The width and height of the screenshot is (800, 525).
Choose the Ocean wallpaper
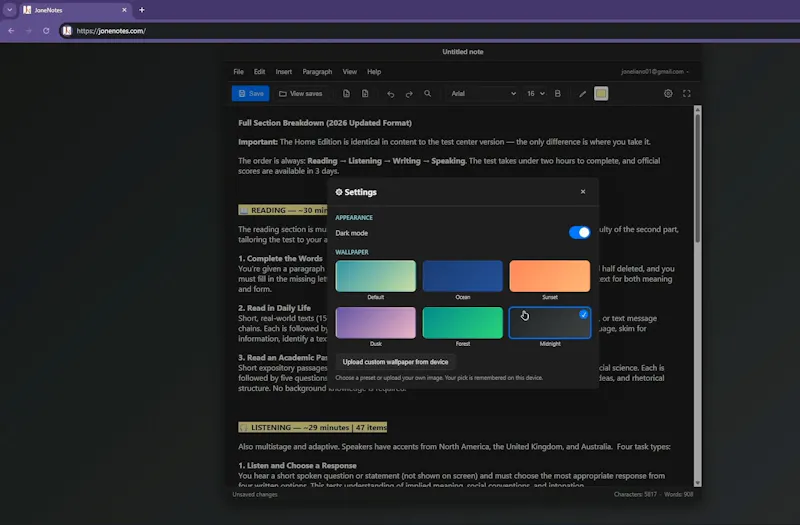click(x=462, y=276)
